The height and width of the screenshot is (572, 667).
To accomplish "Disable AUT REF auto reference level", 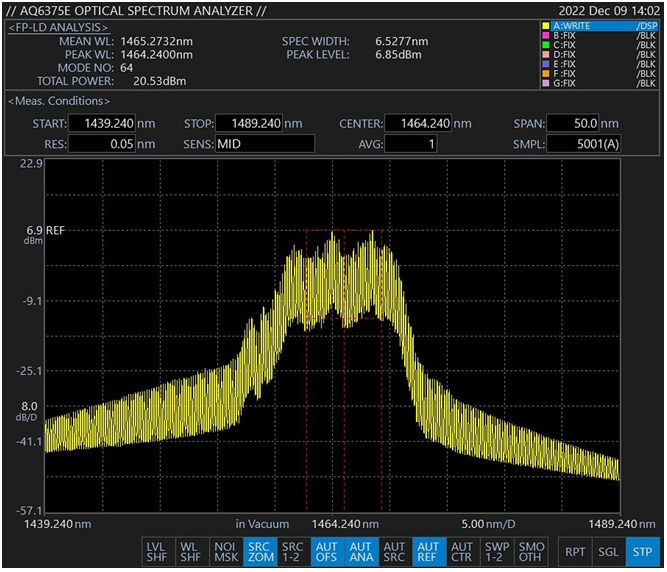I will click(x=429, y=552).
